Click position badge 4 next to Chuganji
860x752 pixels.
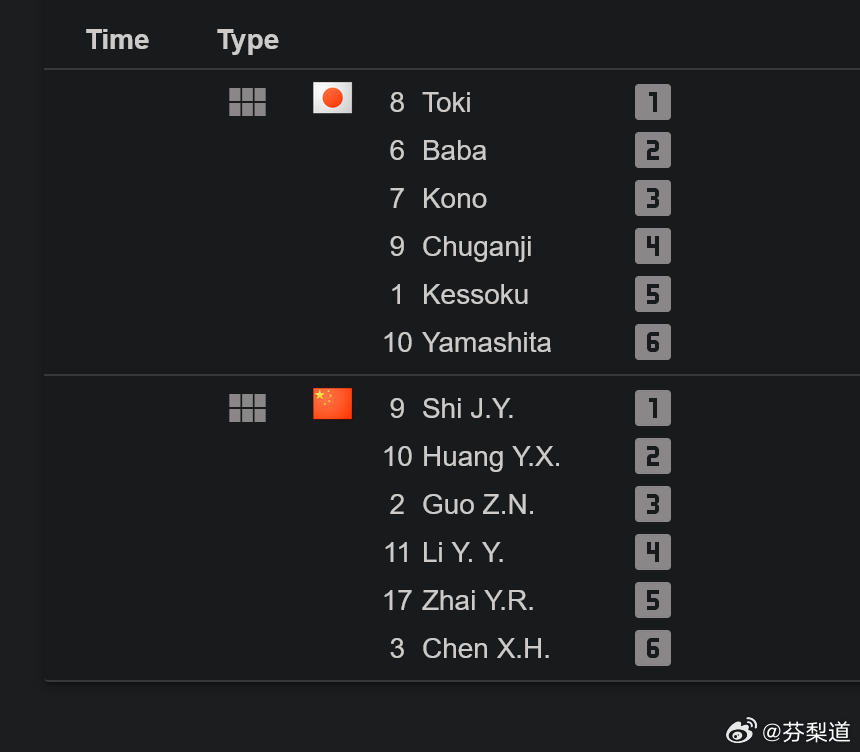653,246
